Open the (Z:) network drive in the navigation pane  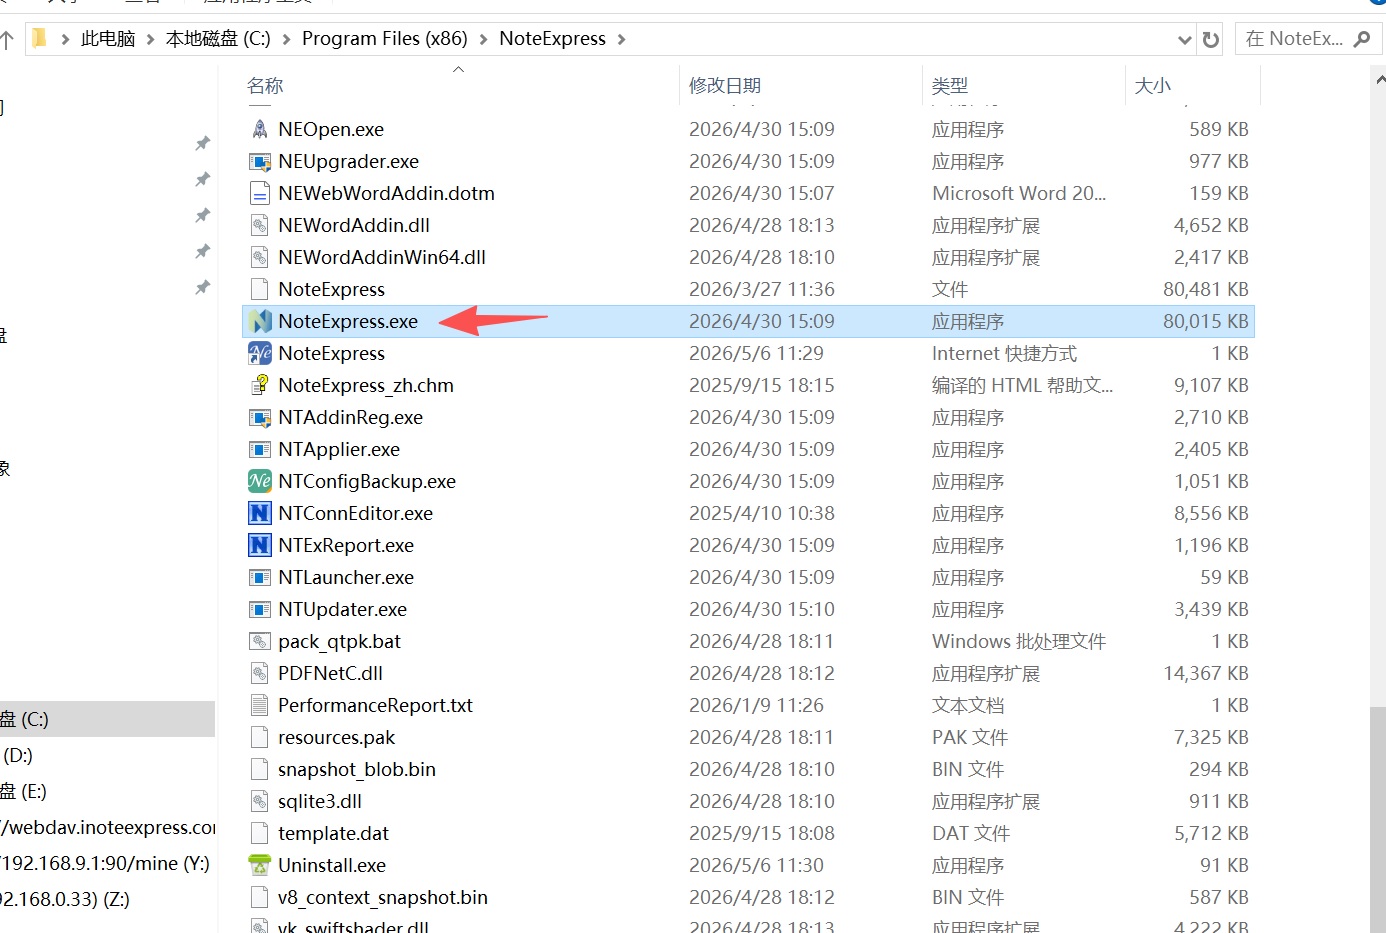click(65, 899)
